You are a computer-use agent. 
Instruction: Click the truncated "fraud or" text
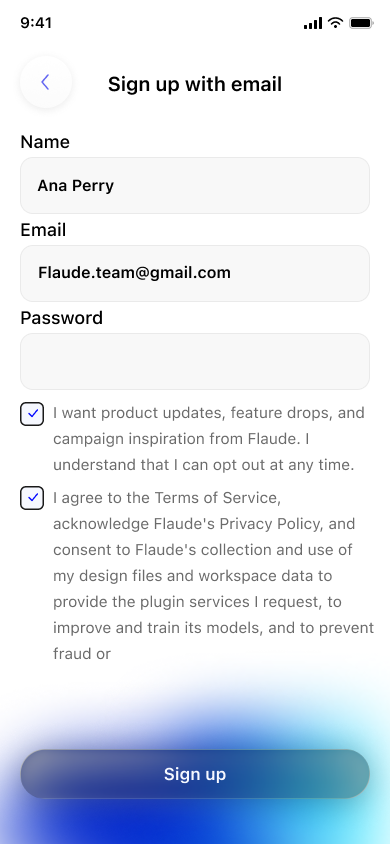click(82, 653)
